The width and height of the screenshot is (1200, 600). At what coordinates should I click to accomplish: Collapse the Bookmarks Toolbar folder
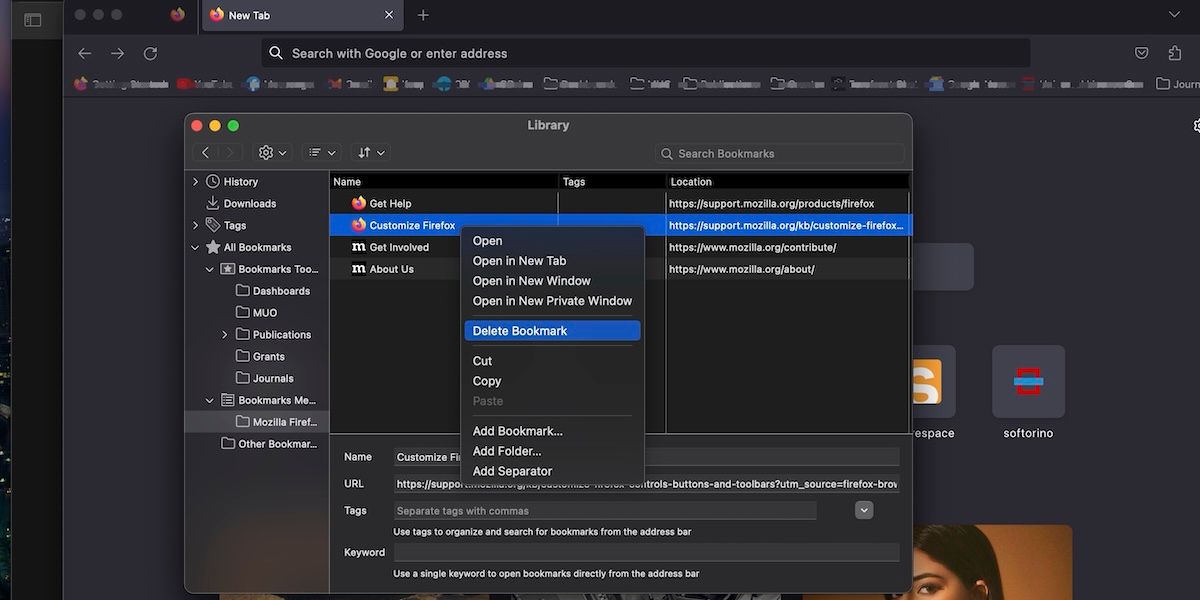[x=210, y=268]
